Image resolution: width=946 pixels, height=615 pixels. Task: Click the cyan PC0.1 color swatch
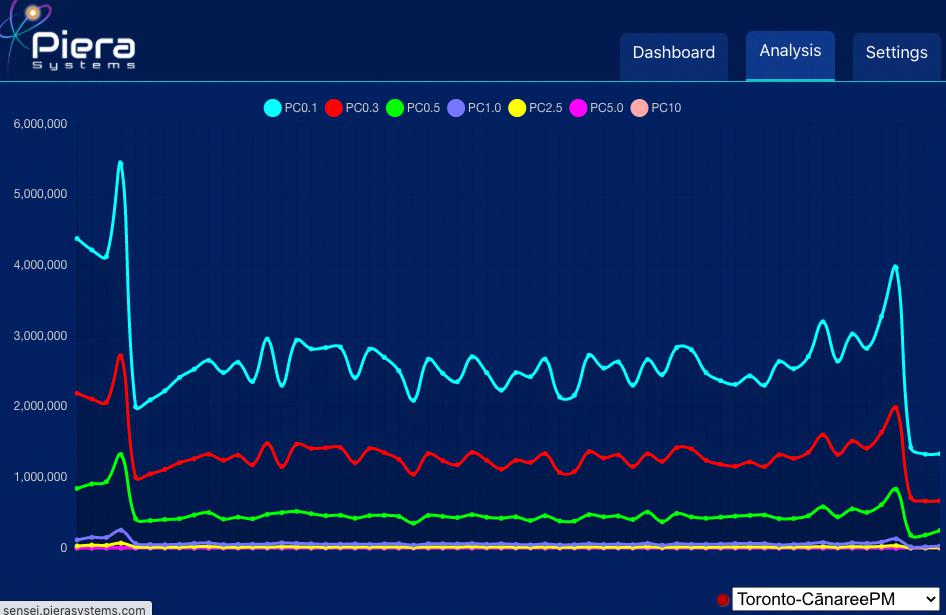(x=272, y=108)
